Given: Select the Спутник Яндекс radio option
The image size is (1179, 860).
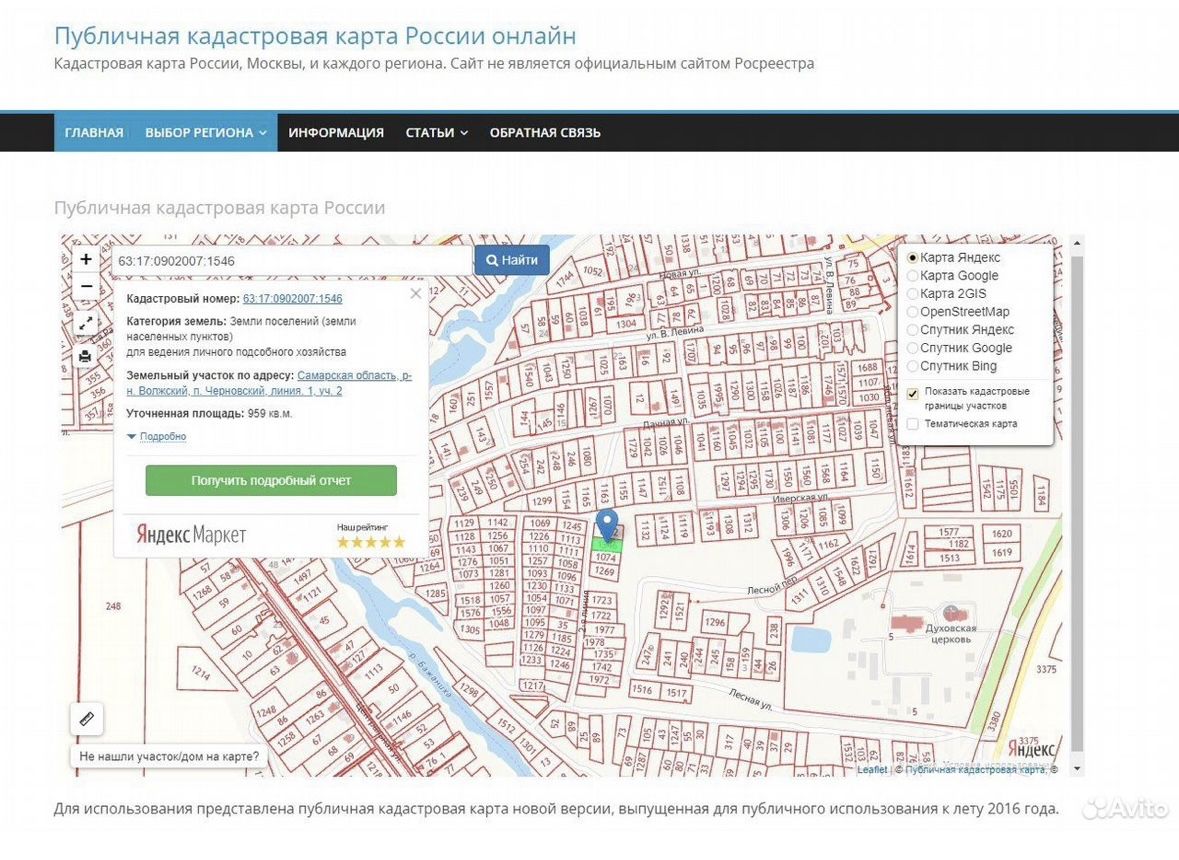Looking at the screenshot, I should pyautogui.click(x=913, y=330).
